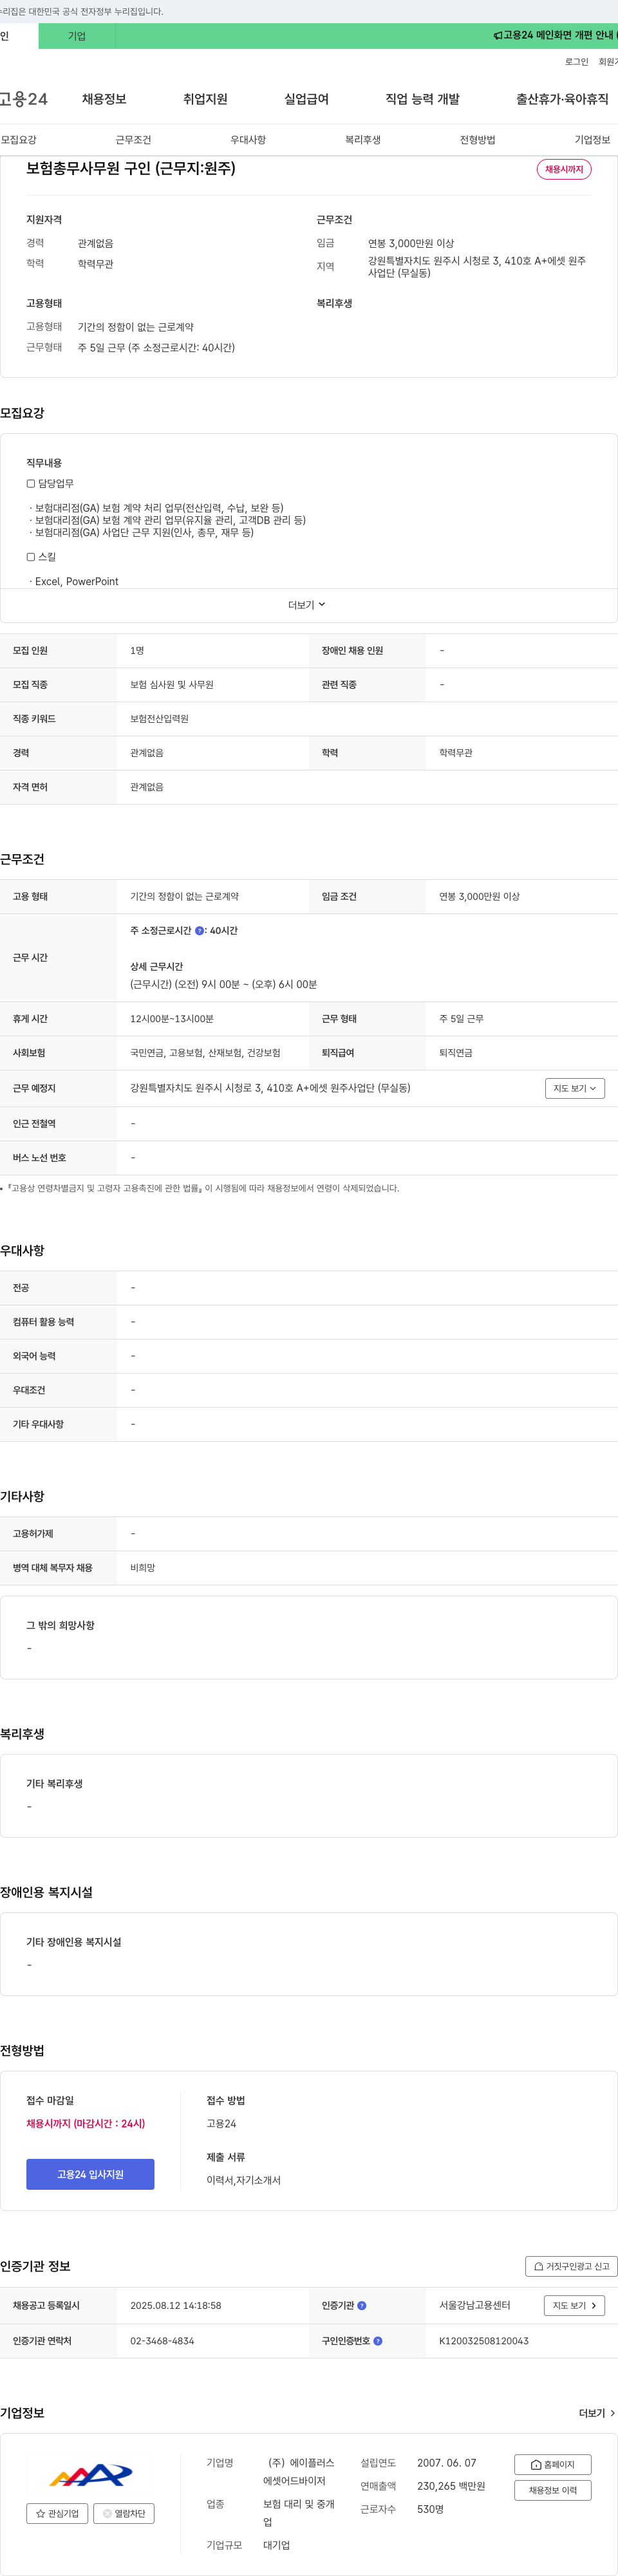Click the 더보기 link in 기업정보 header

tap(597, 2413)
